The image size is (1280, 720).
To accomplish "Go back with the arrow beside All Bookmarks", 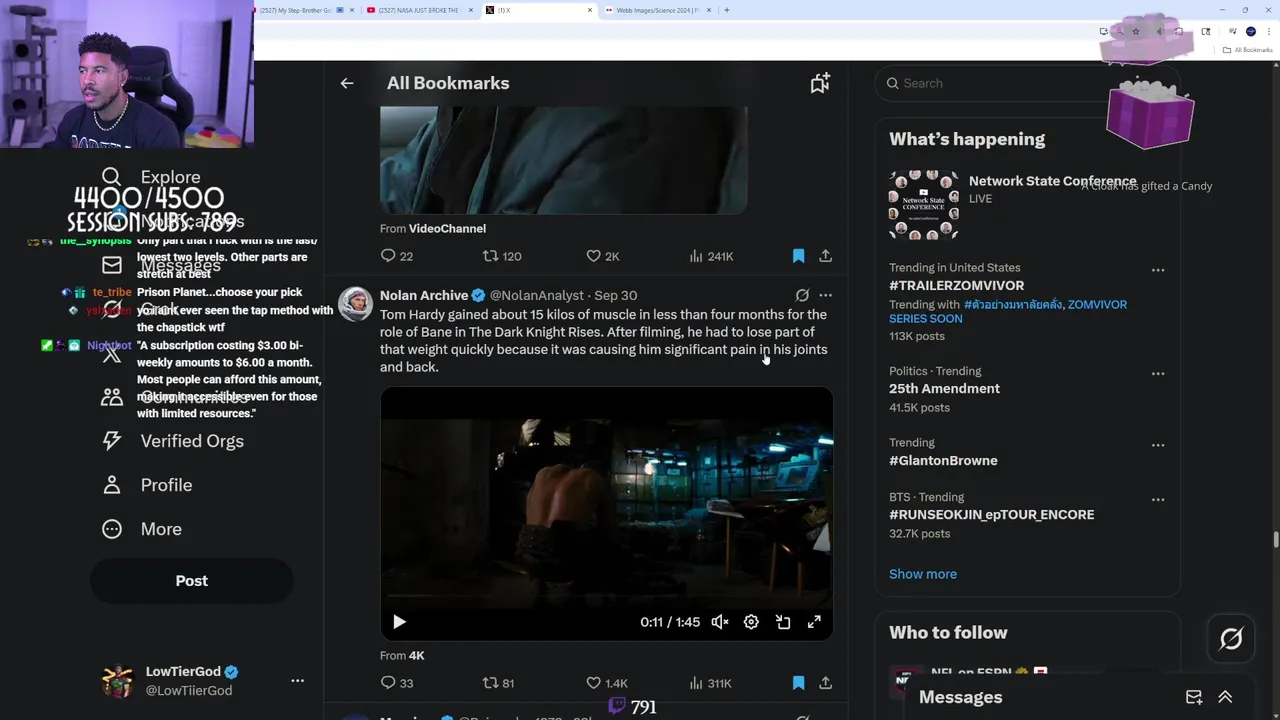I will [347, 83].
